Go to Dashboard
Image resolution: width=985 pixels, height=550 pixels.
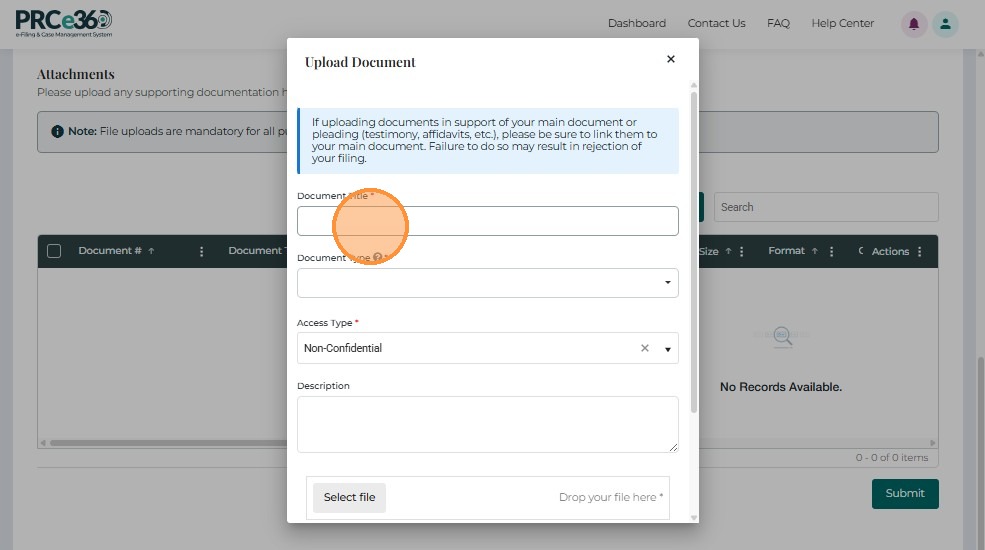click(637, 23)
